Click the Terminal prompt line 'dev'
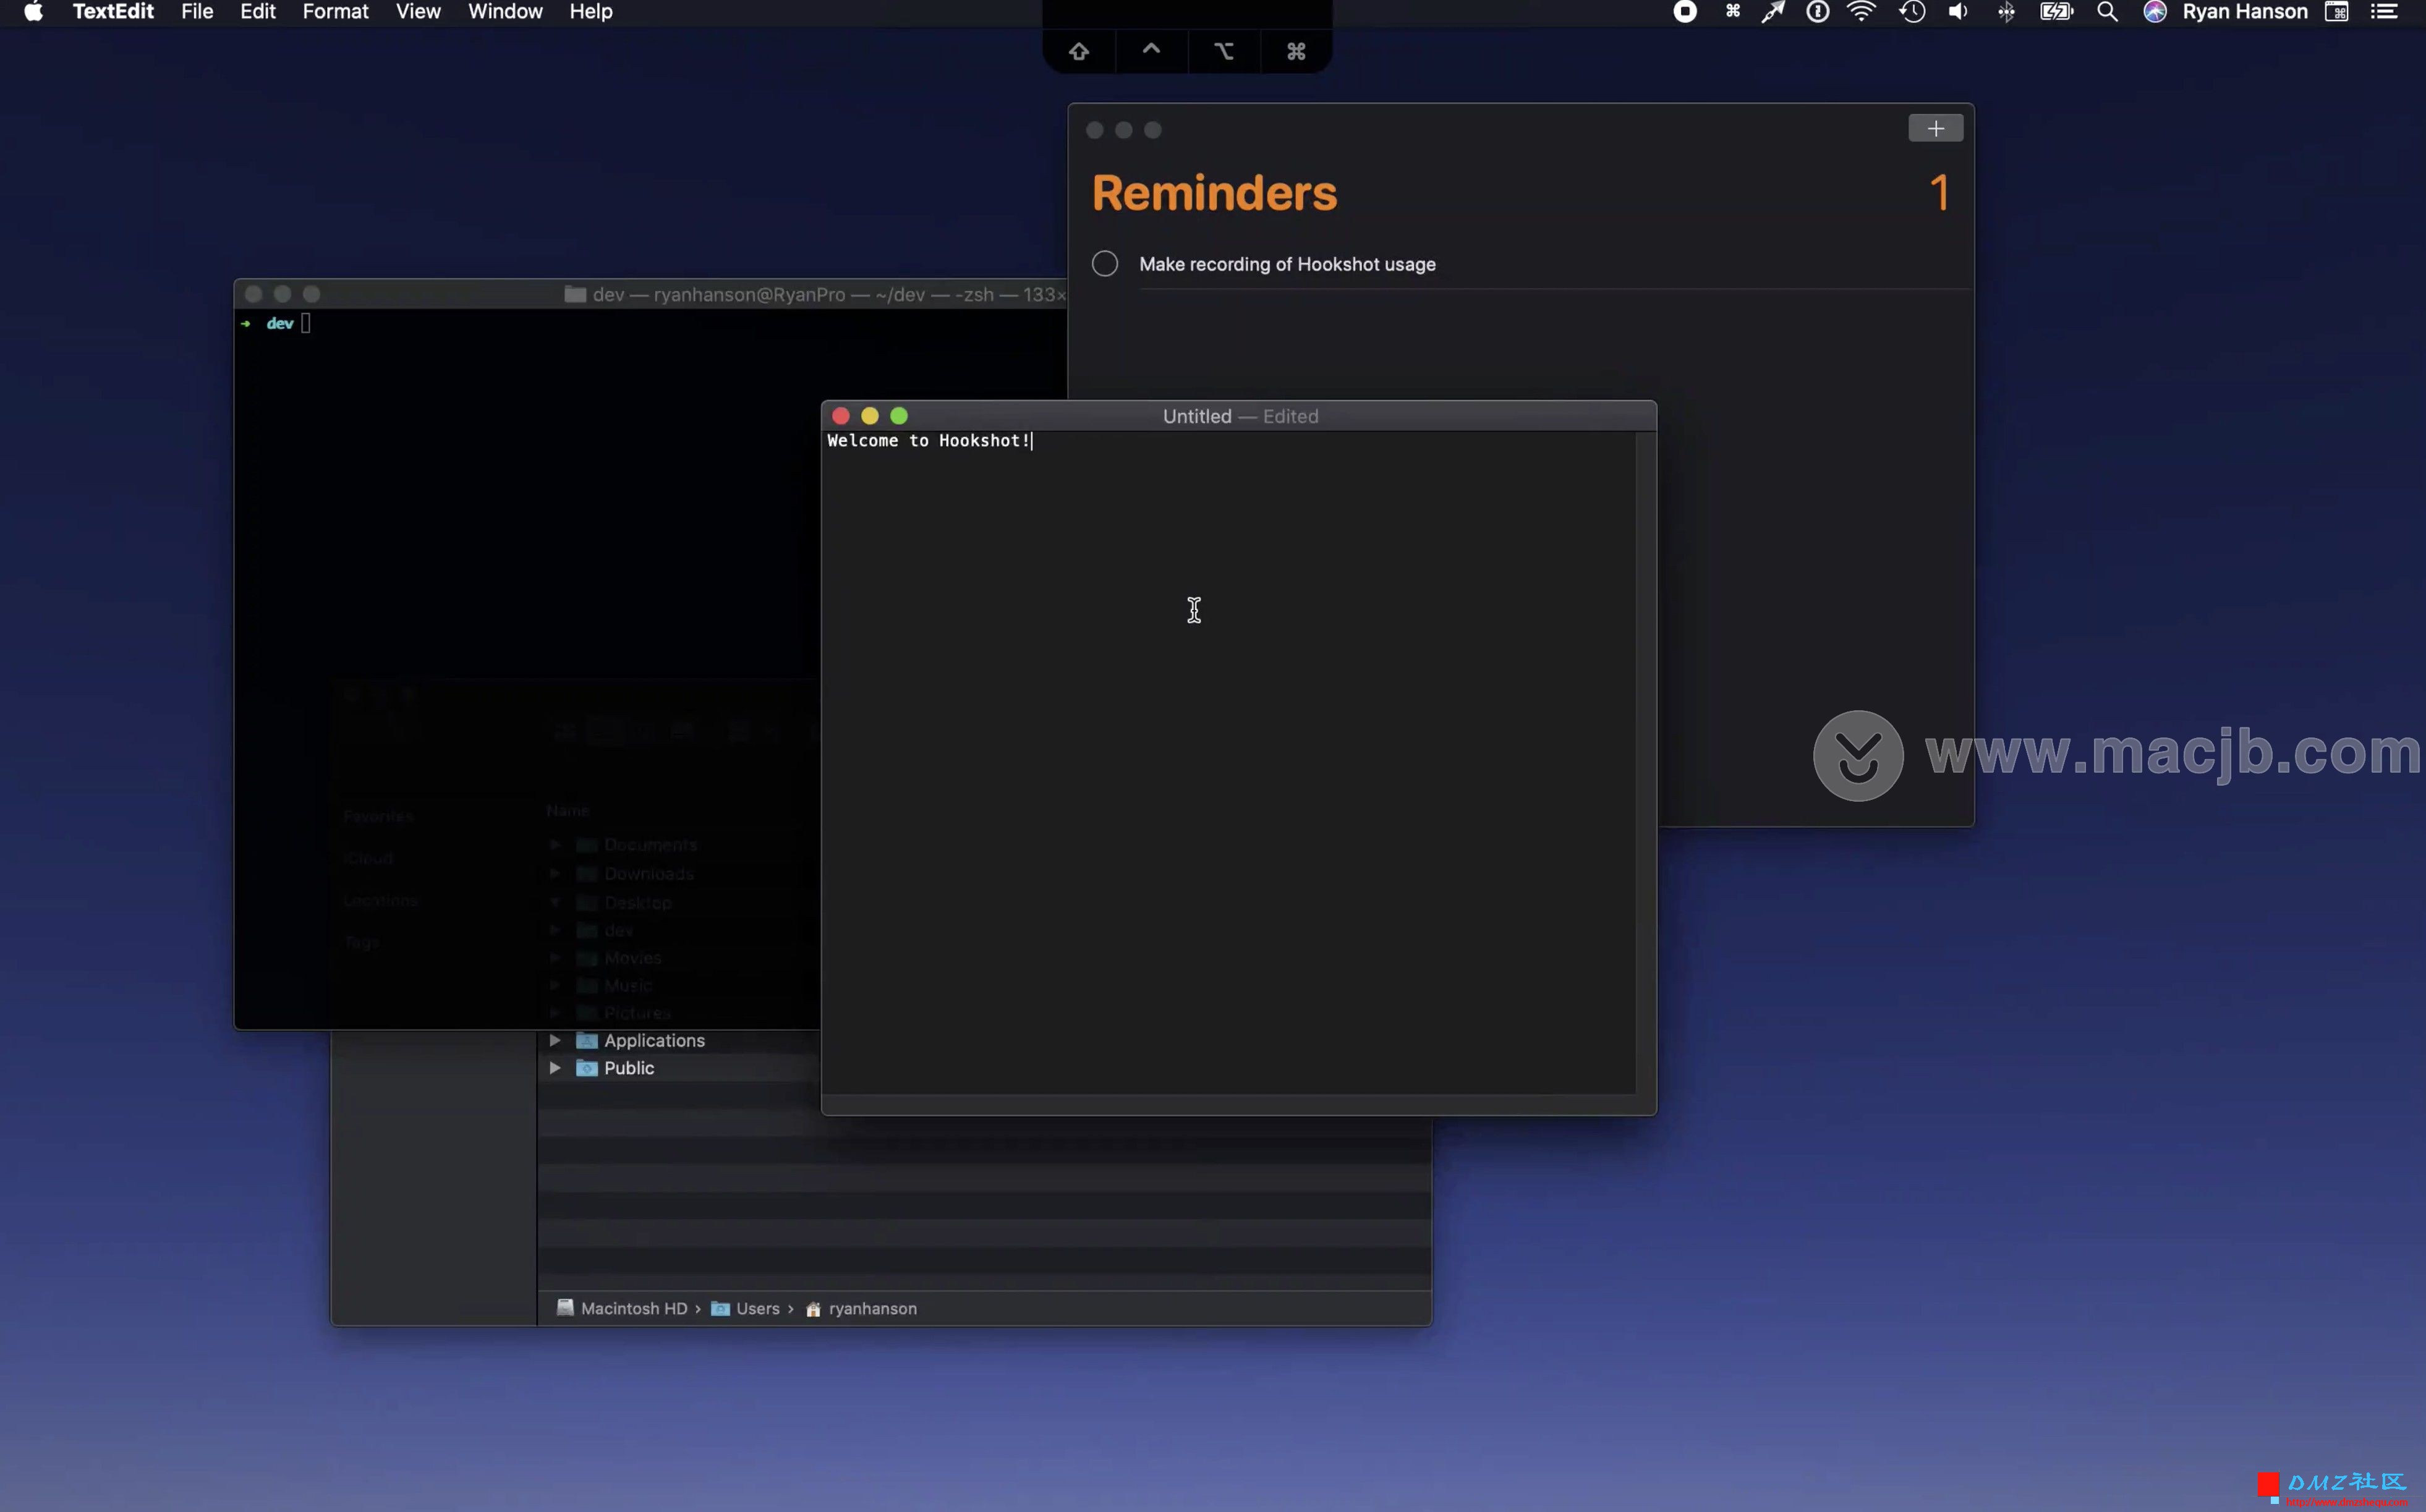Screen dimensions: 2426x1512 279,323
